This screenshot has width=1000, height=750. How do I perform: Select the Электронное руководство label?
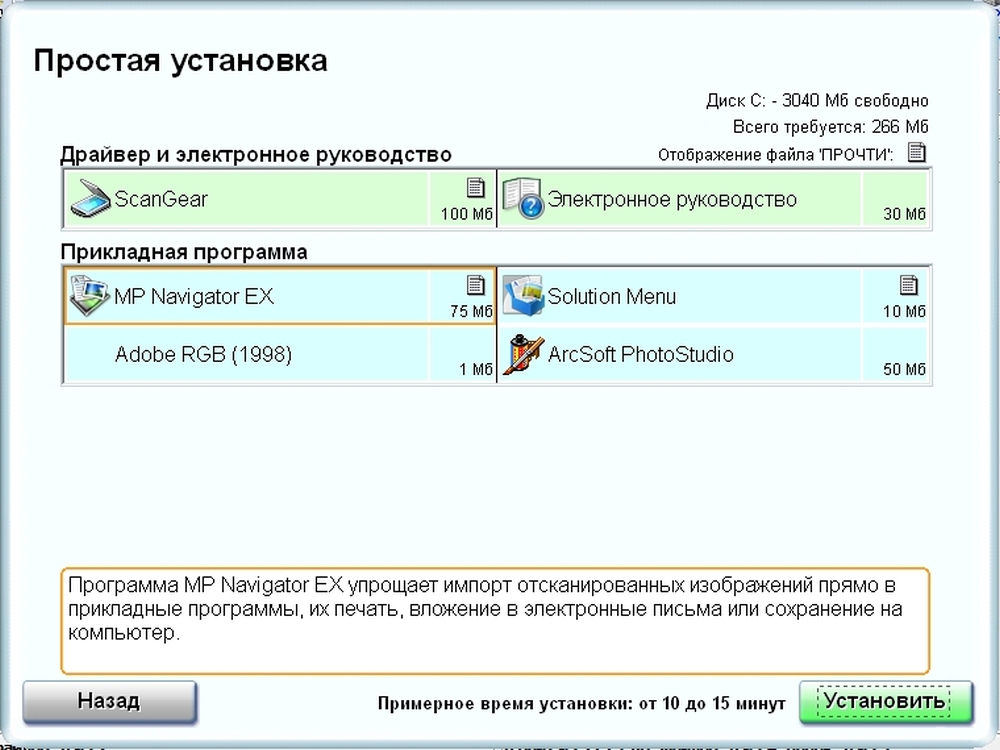point(672,200)
